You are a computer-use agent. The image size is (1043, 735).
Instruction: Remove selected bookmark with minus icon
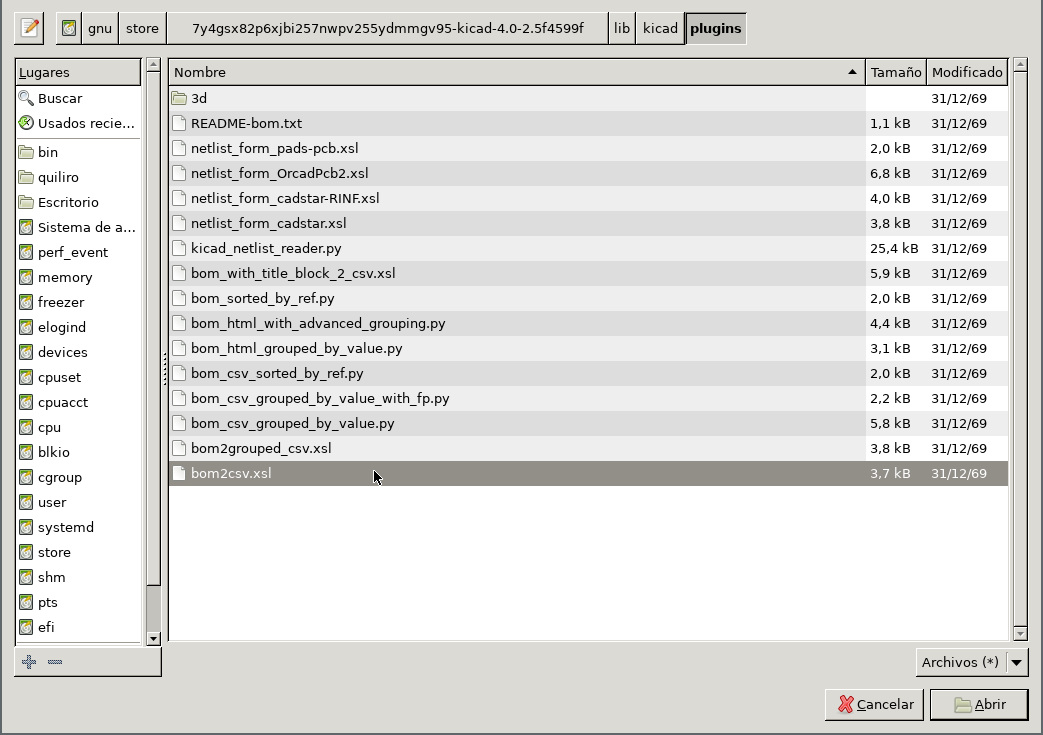[x=55, y=662]
